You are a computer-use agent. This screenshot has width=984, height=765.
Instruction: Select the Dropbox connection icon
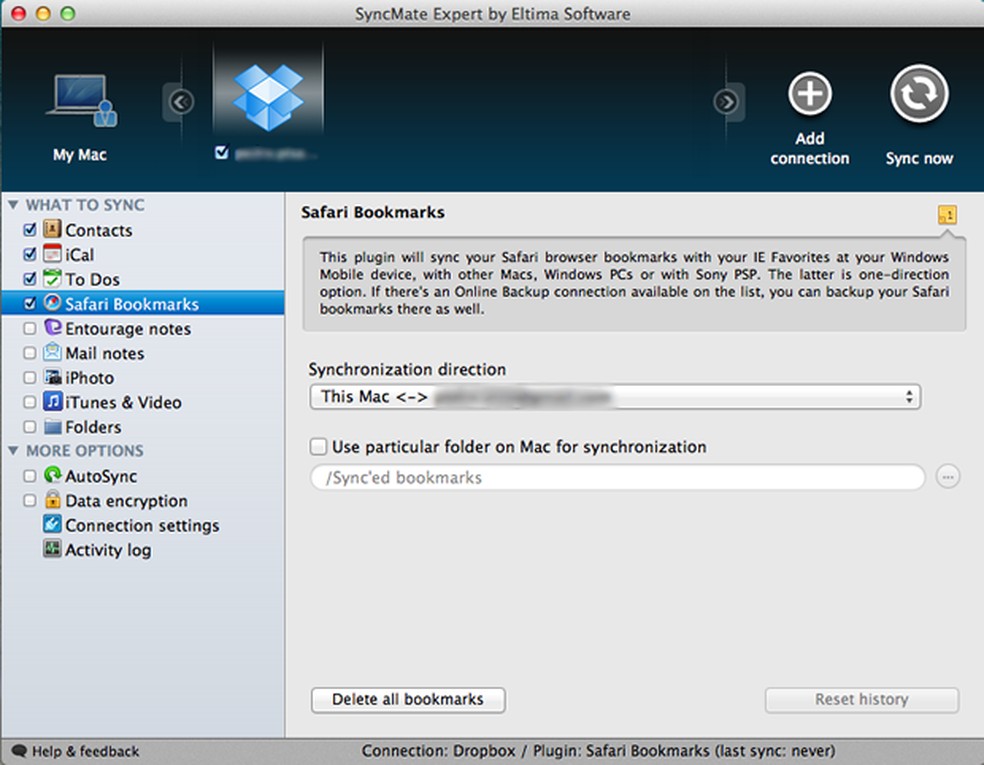pyautogui.click(x=270, y=95)
